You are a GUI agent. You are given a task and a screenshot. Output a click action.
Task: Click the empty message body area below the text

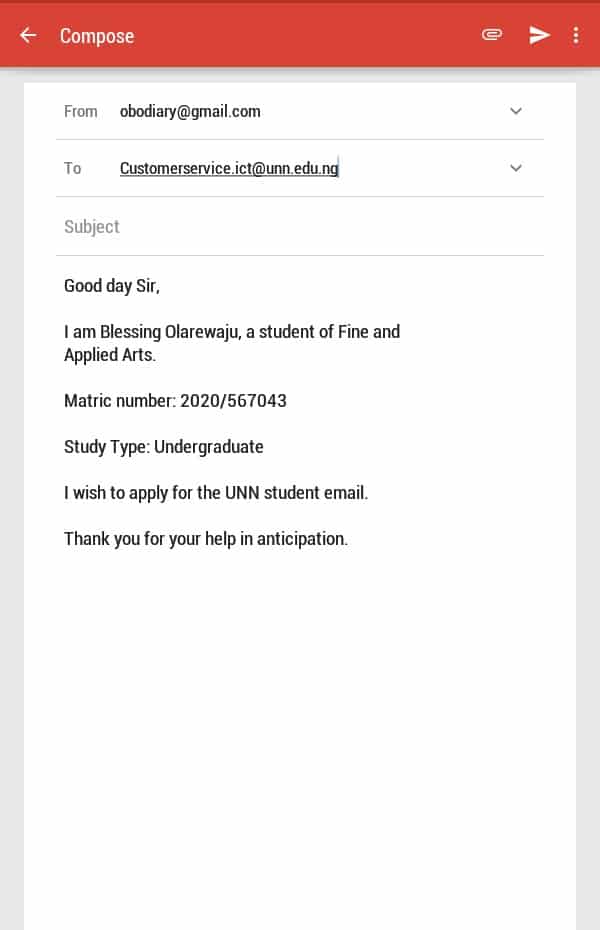tap(299, 735)
